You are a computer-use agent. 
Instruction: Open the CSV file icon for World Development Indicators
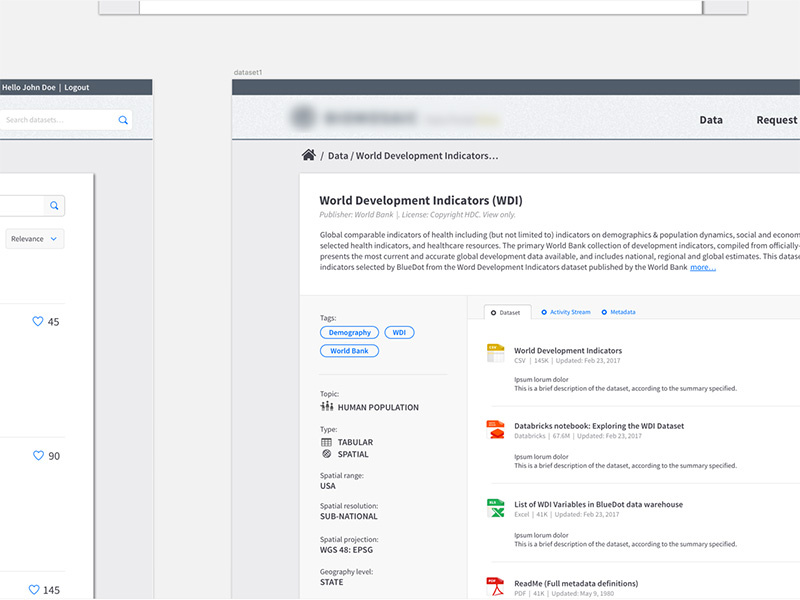coord(494,352)
